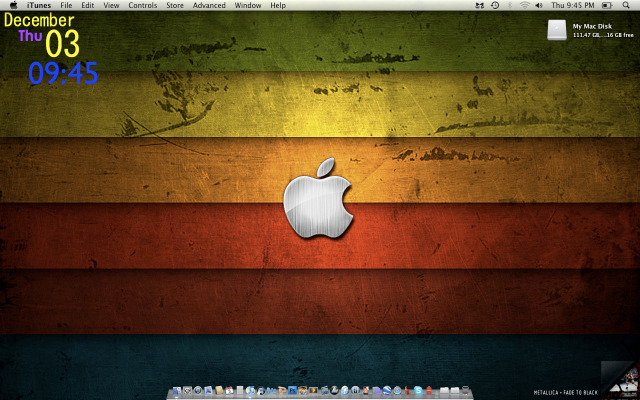This screenshot has height=400, width=640.
Task: Open the Apple menu
Action: click(x=13, y=5)
